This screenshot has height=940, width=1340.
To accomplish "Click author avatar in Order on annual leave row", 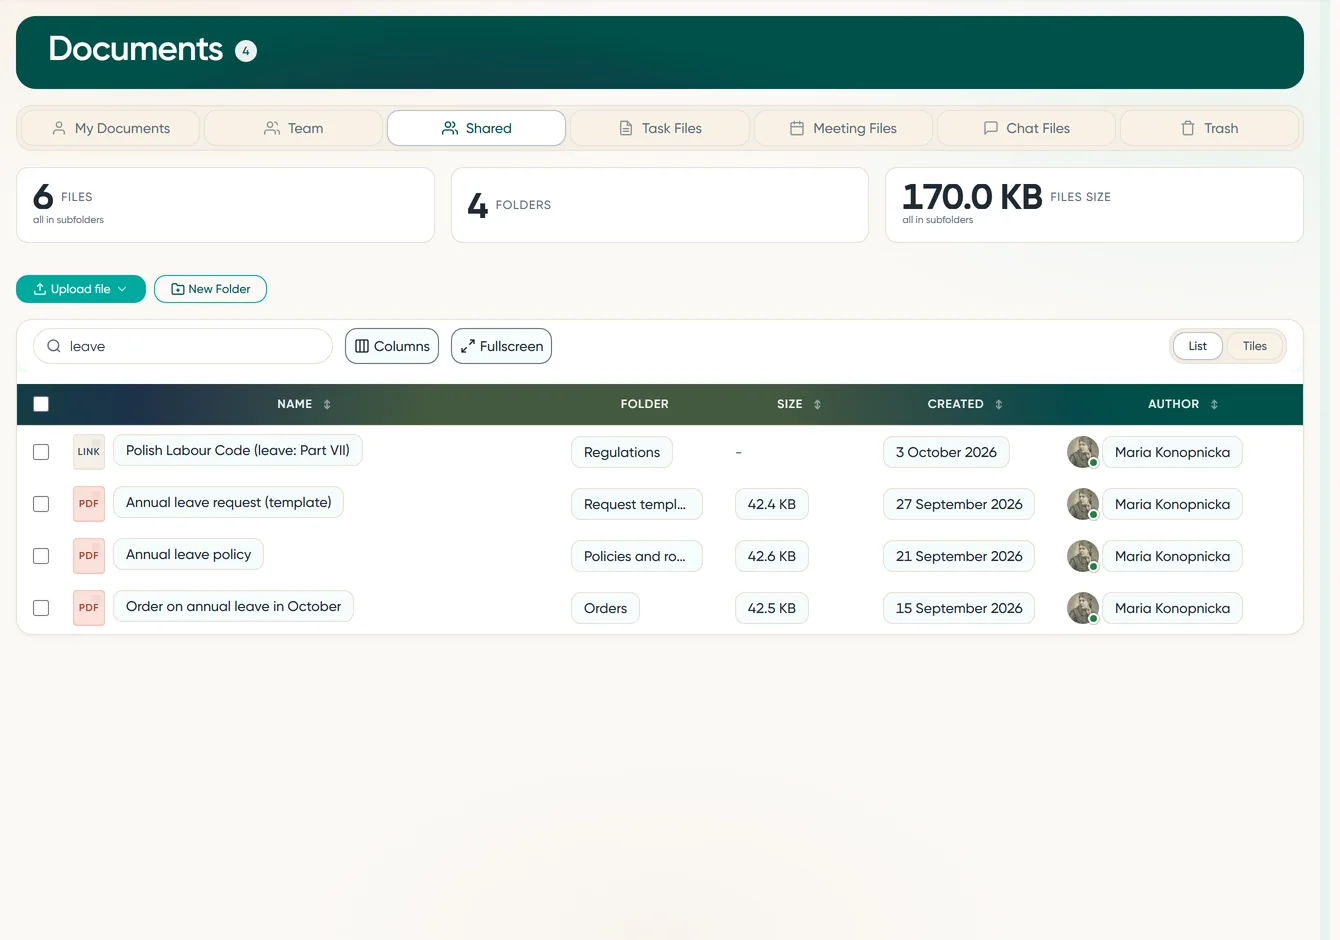I will [1083, 608].
